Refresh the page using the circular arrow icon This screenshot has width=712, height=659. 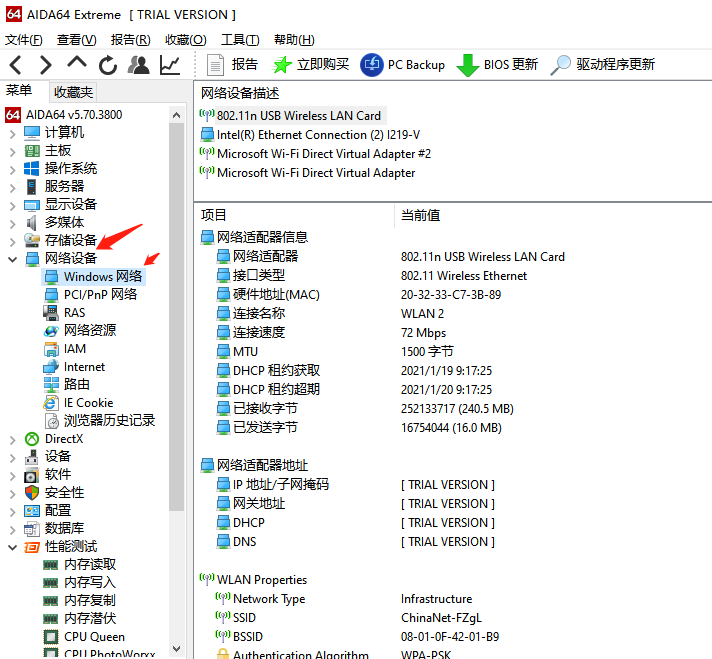click(x=108, y=65)
